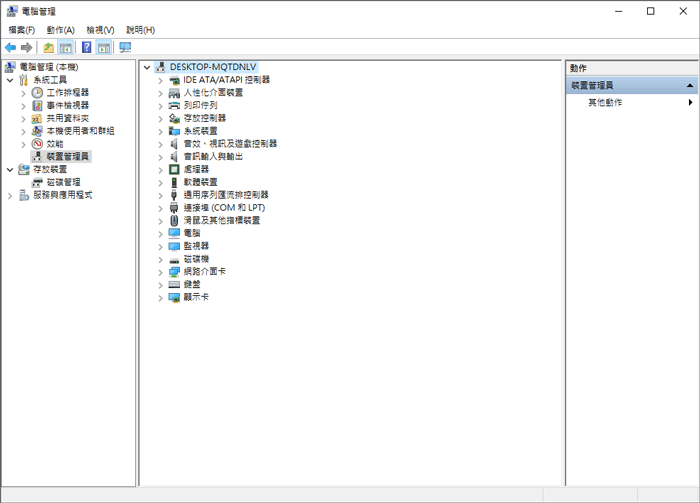
Task: Click the blue Help question-mark toolbar icon
Action: click(x=86, y=47)
